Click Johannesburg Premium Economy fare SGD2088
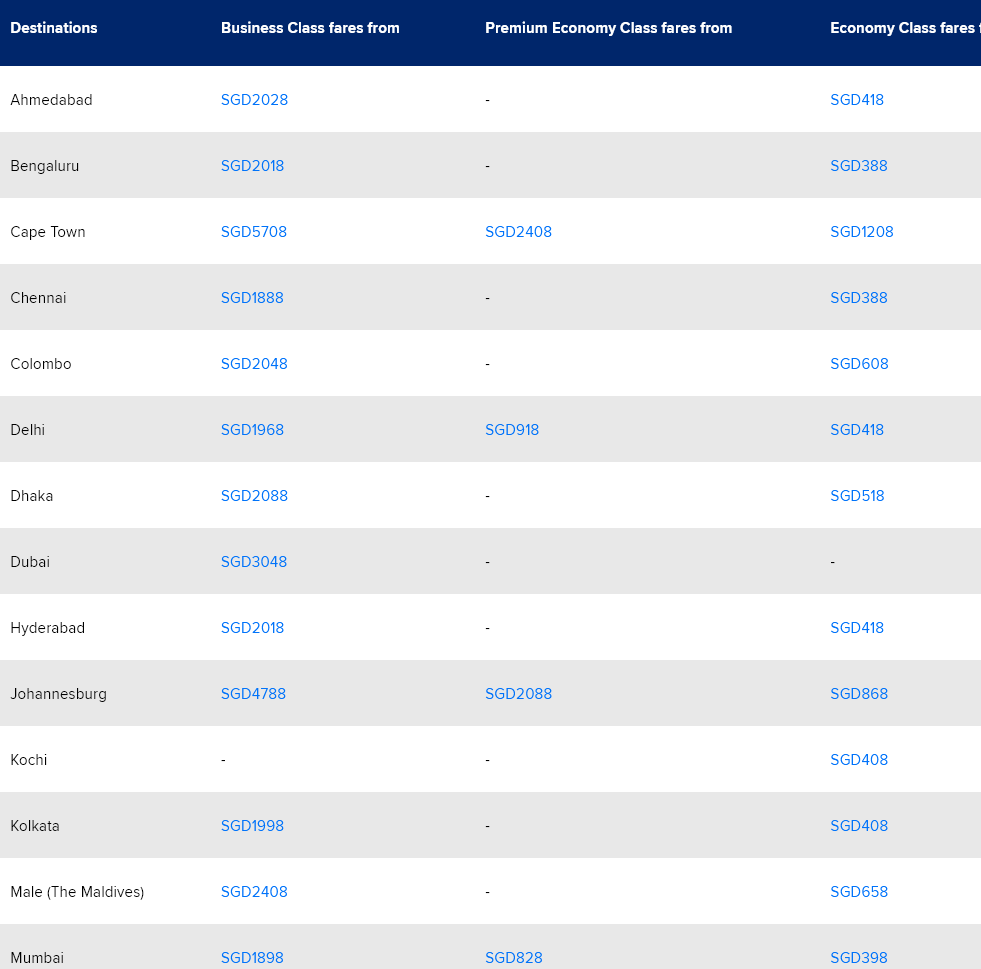 tap(518, 694)
